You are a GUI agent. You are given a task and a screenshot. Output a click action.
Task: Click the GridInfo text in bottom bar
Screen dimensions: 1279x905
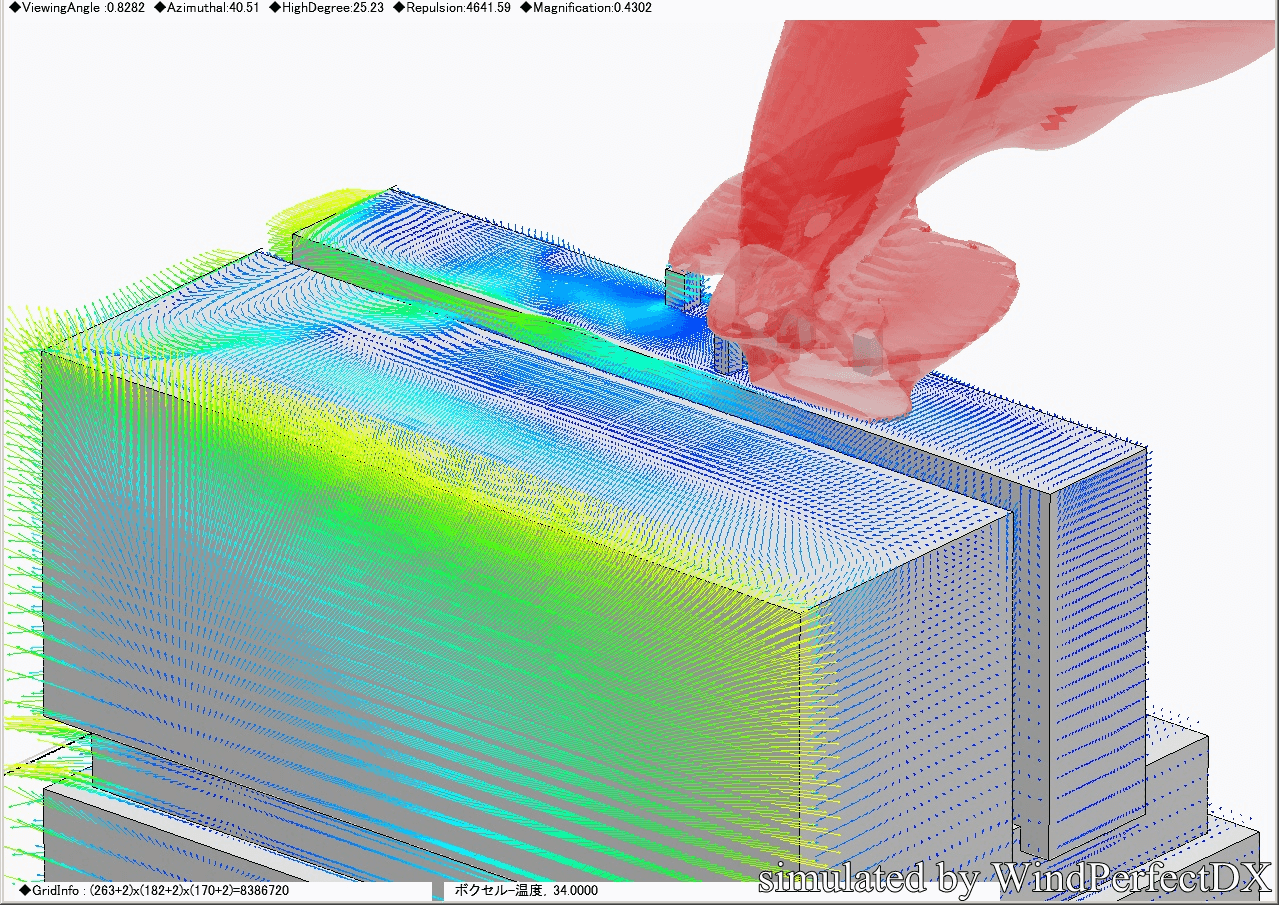coord(160,890)
